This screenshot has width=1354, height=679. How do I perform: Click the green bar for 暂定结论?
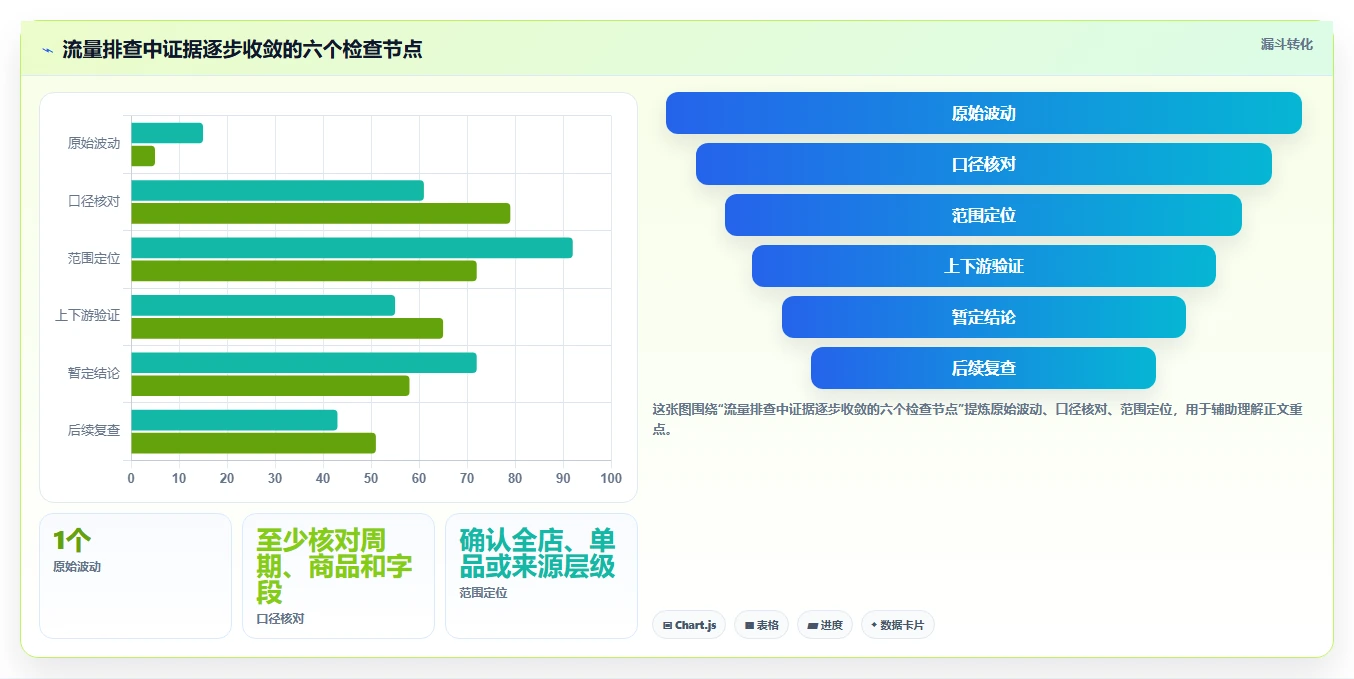click(x=270, y=386)
